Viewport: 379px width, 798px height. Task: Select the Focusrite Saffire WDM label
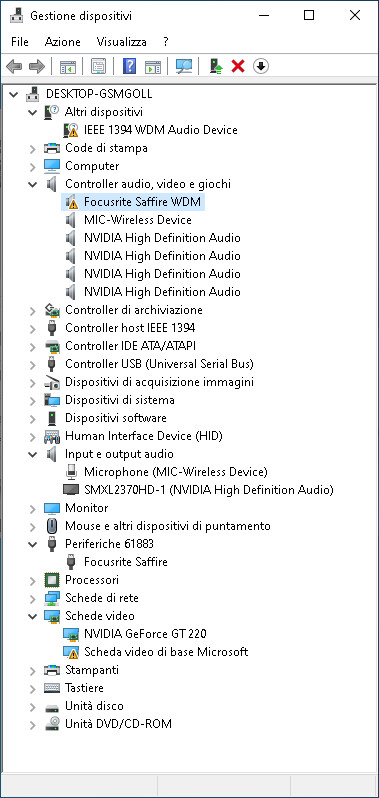pos(142,202)
